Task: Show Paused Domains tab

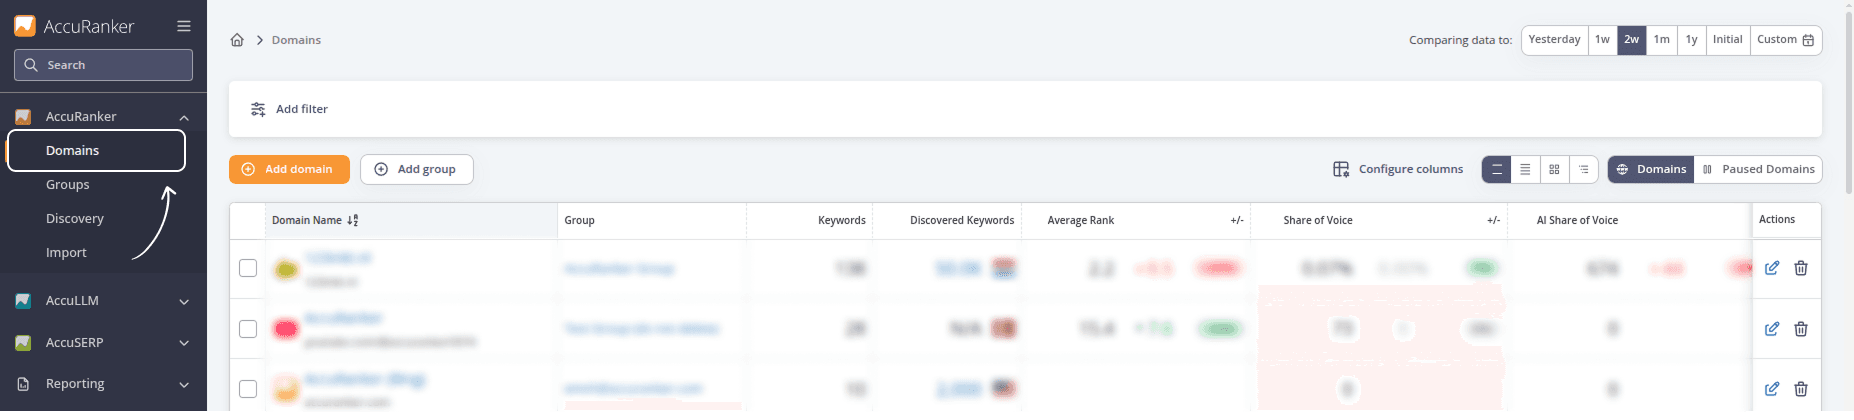Action: click(1758, 170)
